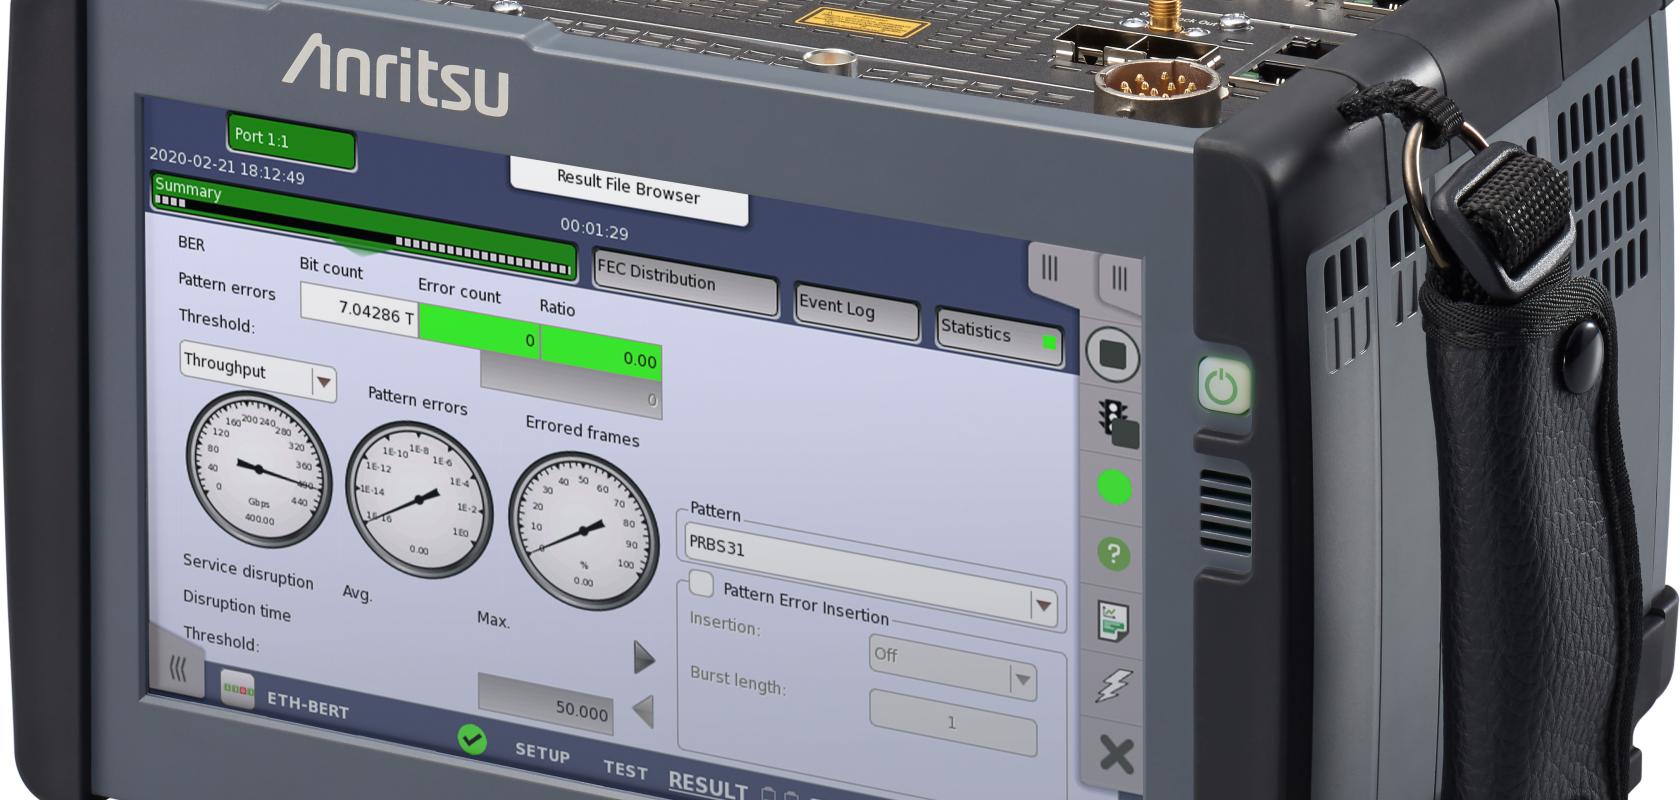Tap the stop test icon in the sidebar
1680x800 pixels.
click(x=1112, y=355)
